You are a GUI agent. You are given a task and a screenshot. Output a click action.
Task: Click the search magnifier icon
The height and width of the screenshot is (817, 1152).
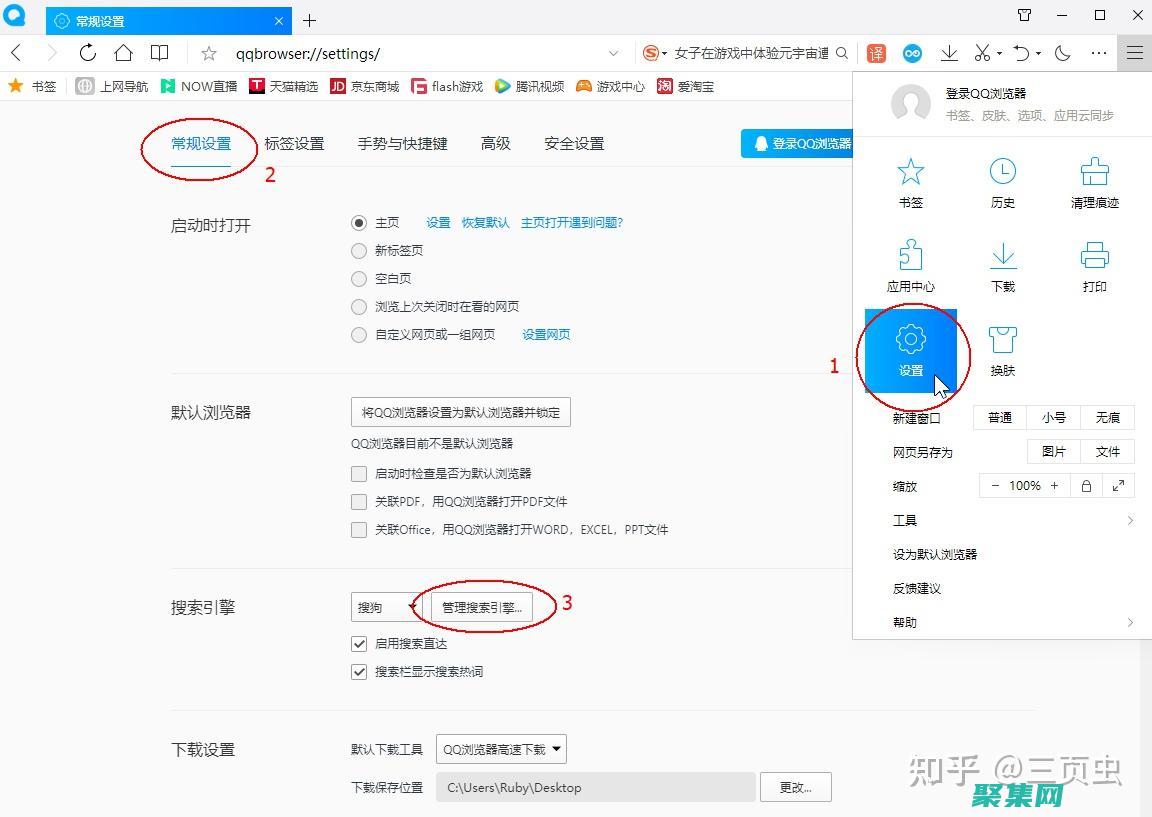tap(842, 53)
